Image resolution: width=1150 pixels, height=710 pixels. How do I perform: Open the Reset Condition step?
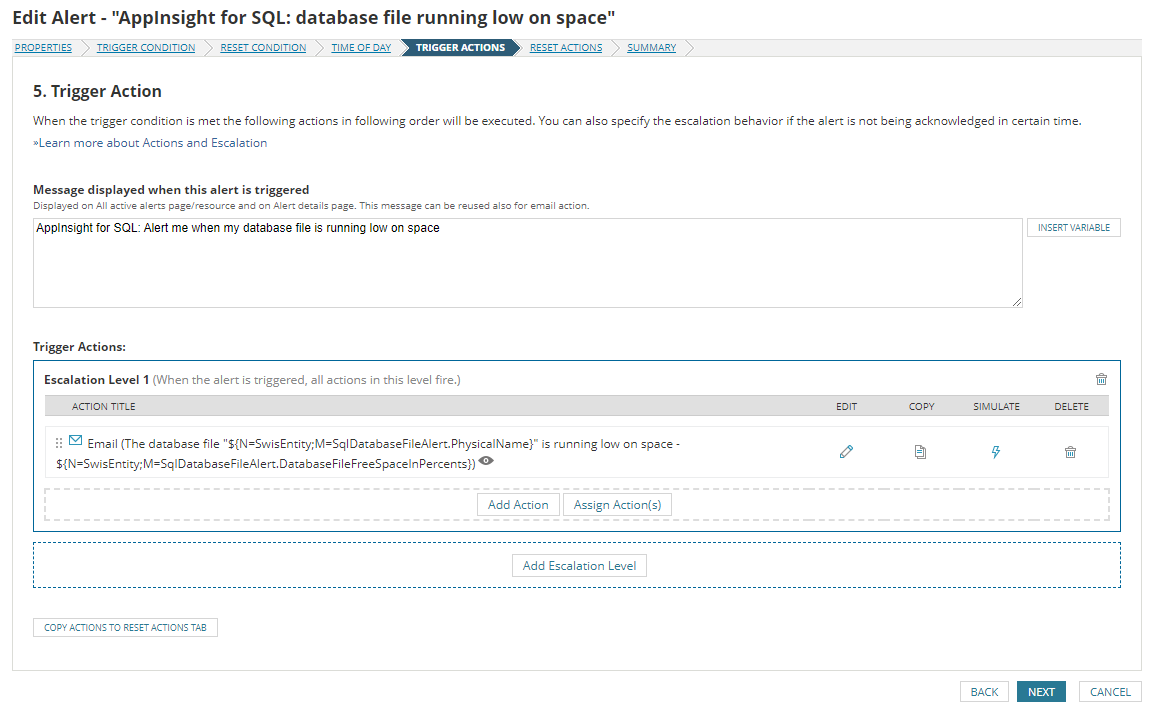click(263, 48)
